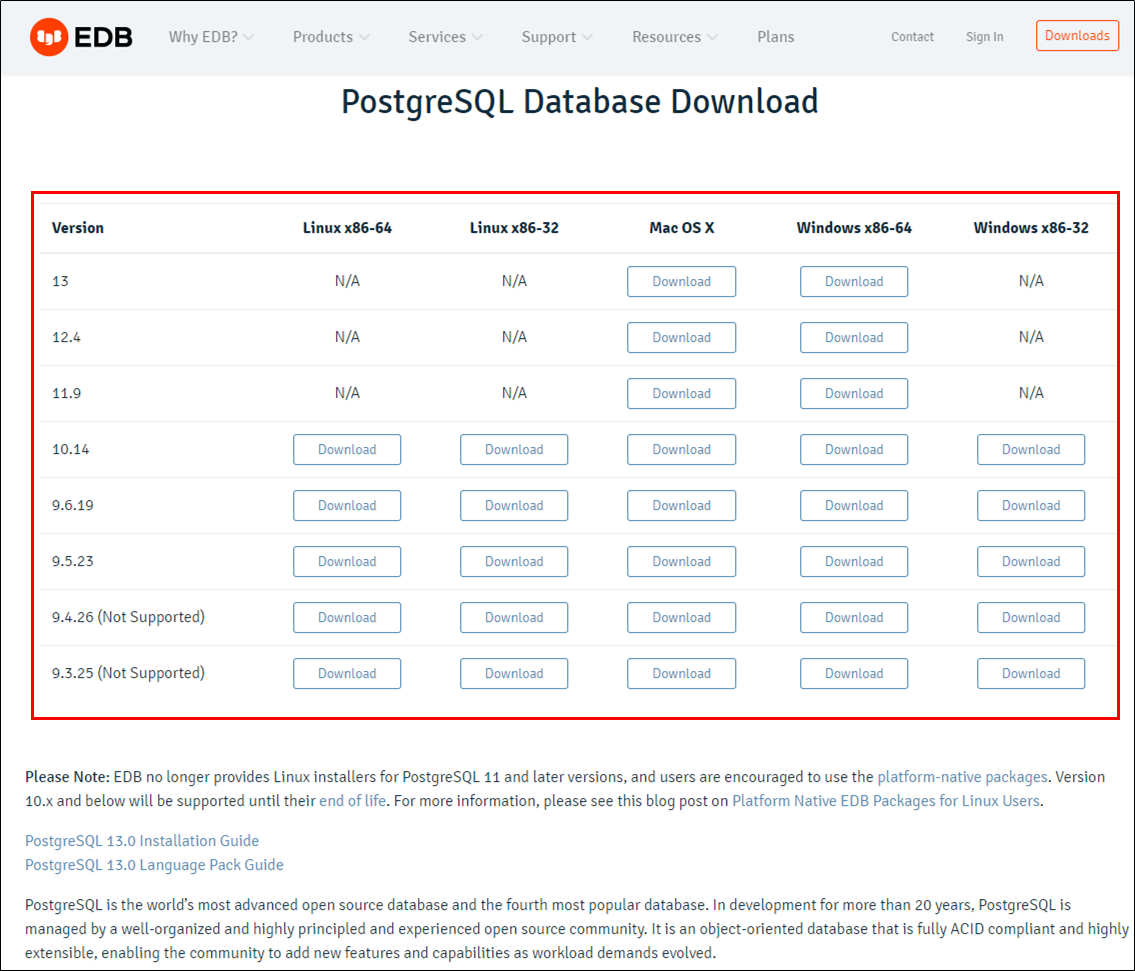Download version 9.6.19 for Linux x86-64
This screenshot has width=1135, height=971.
coord(347,505)
